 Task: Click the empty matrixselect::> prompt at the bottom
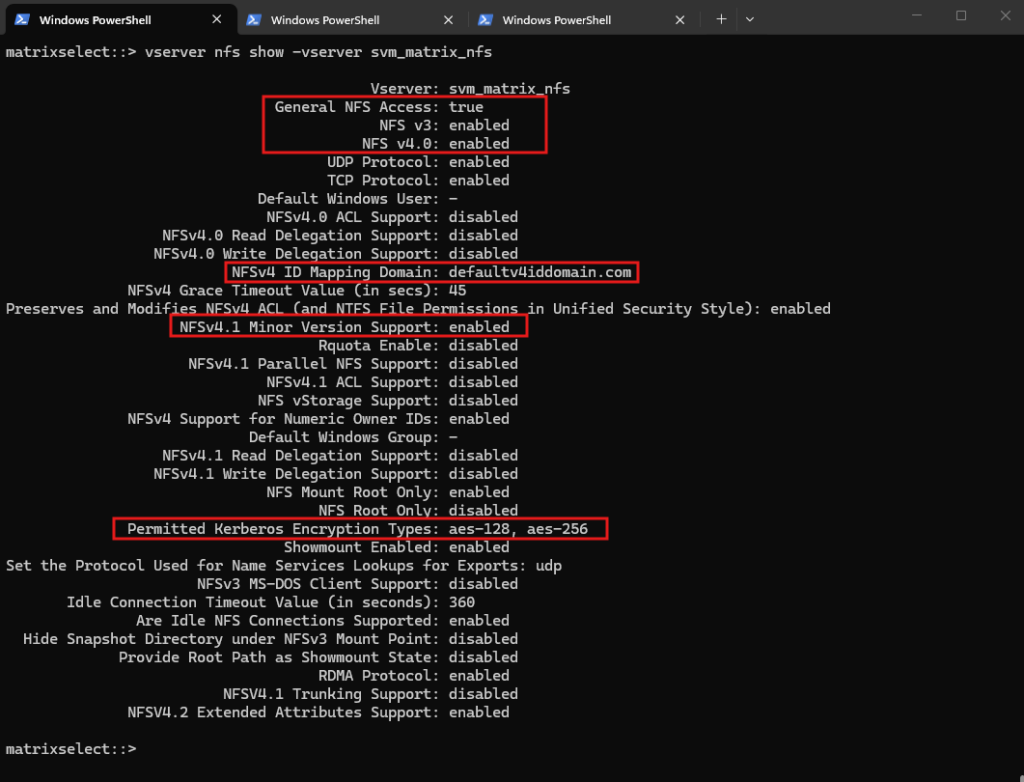pos(71,749)
